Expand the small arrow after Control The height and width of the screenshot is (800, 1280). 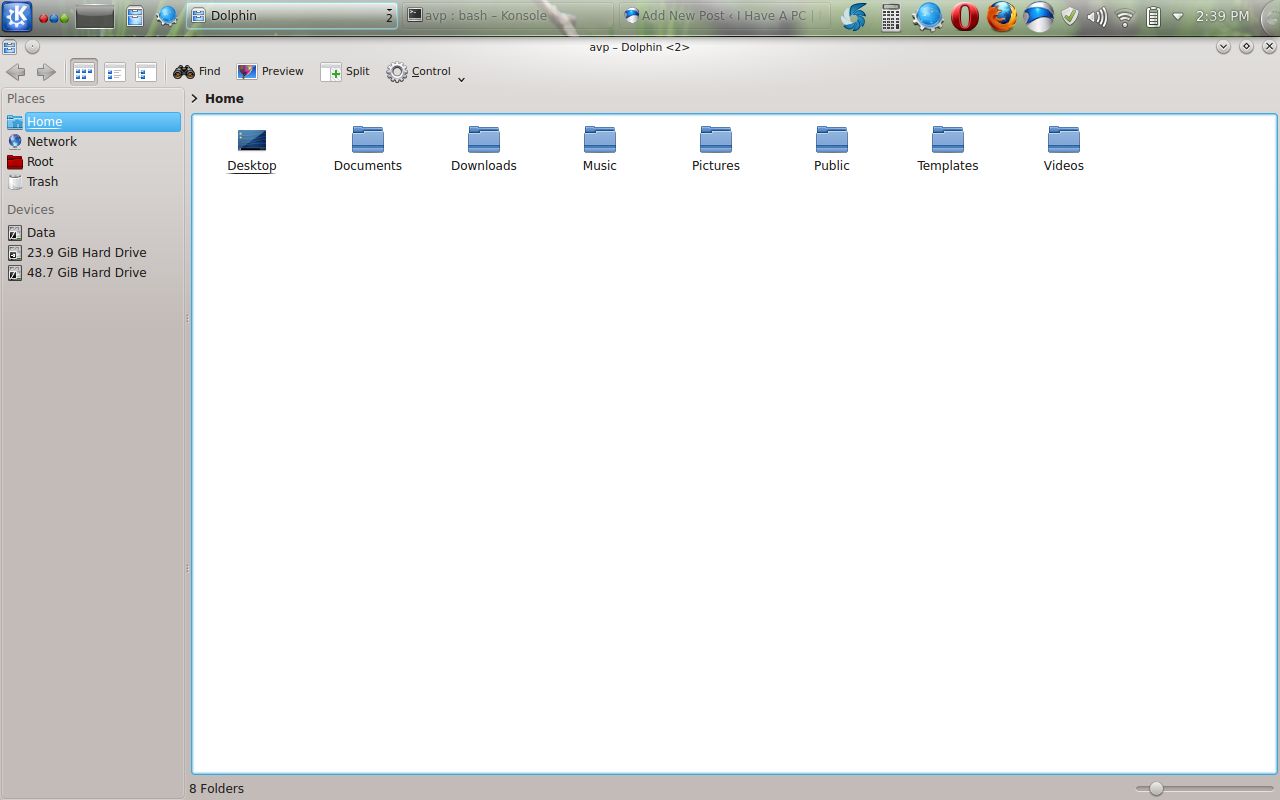[461, 78]
